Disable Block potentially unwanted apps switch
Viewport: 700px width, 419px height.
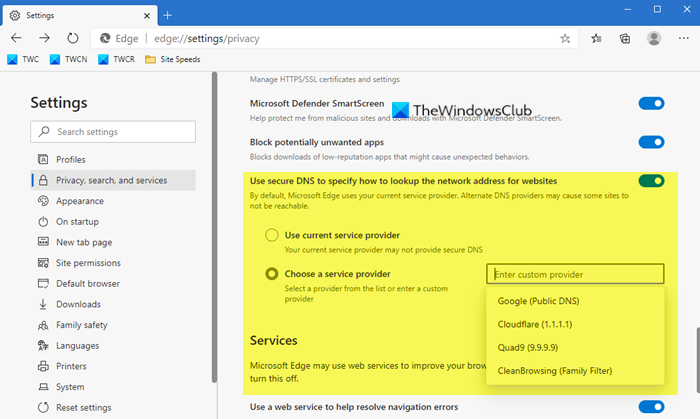tap(651, 142)
